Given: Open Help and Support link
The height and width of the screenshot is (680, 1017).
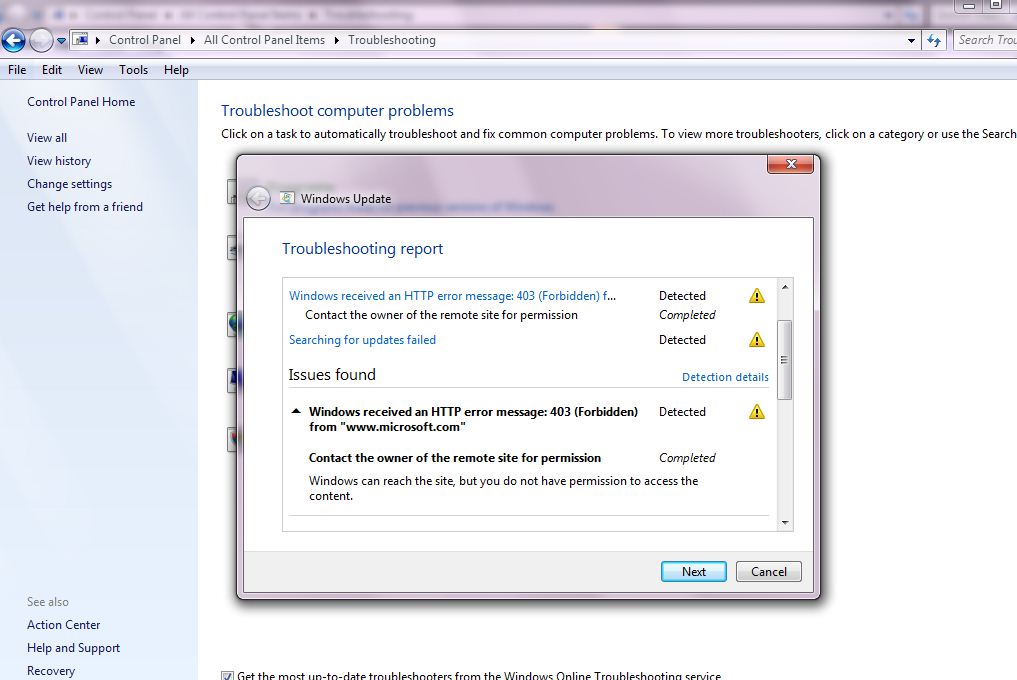Looking at the screenshot, I should click(73, 648).
